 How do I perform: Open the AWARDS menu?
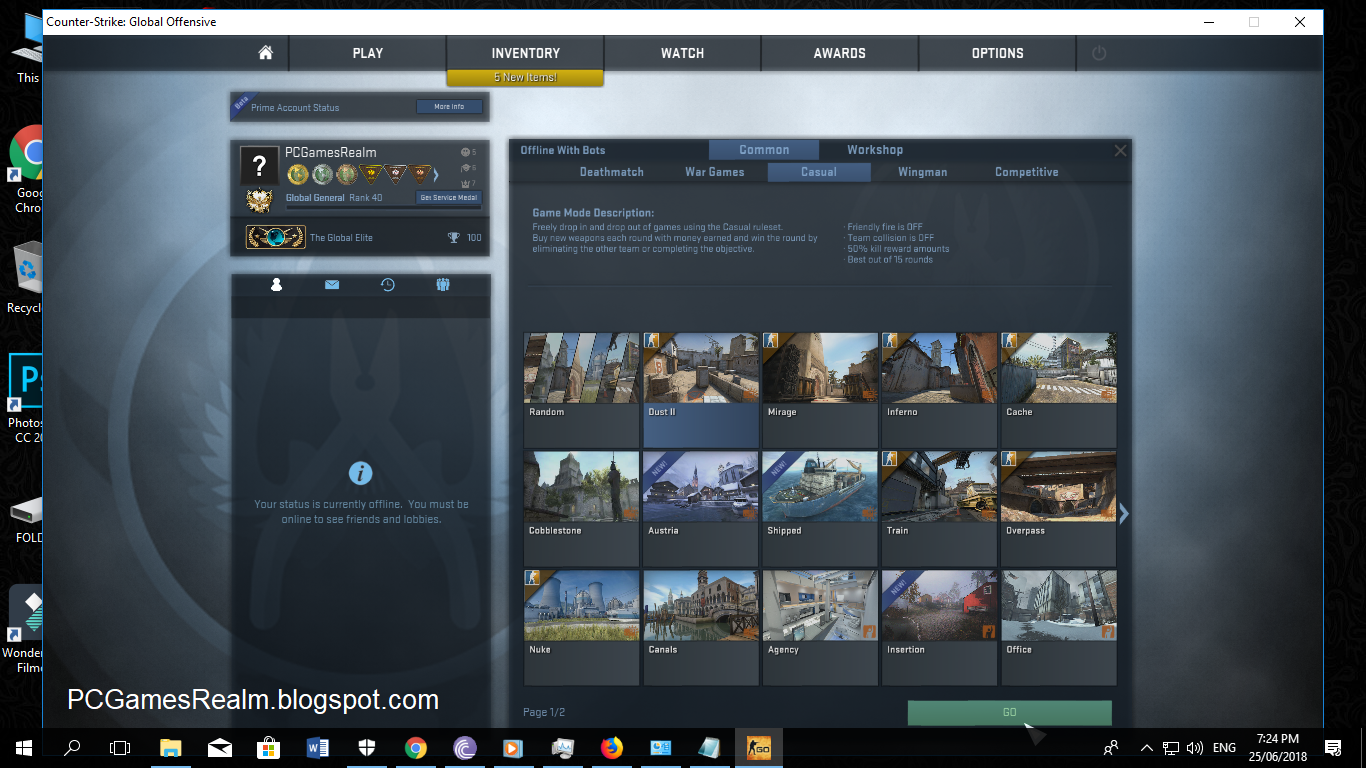840,53
